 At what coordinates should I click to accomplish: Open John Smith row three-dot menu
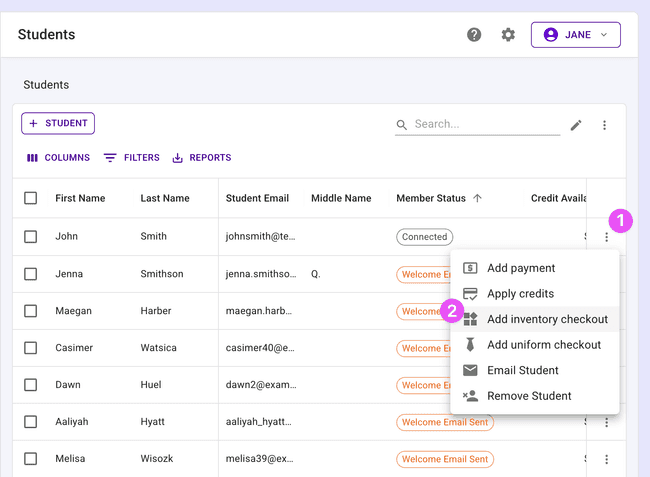click(x=606, y=237)
